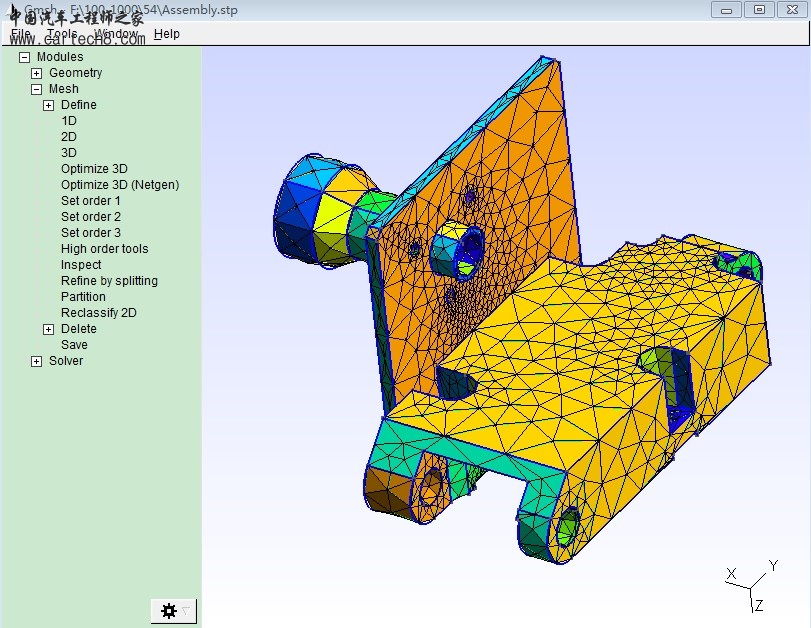Open the Window menu
Image resolution: width=811 pixels, height=628 pixels.
click(116, 34)
